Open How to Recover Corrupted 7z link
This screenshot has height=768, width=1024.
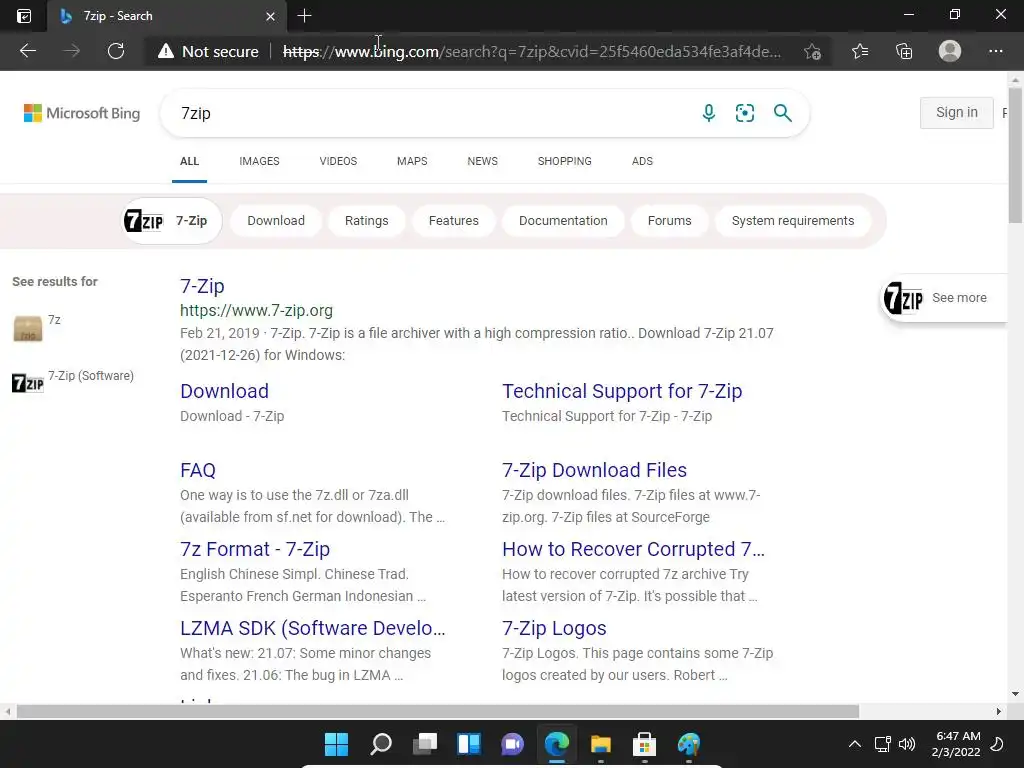pyautogui.click(x=633, y=549)
